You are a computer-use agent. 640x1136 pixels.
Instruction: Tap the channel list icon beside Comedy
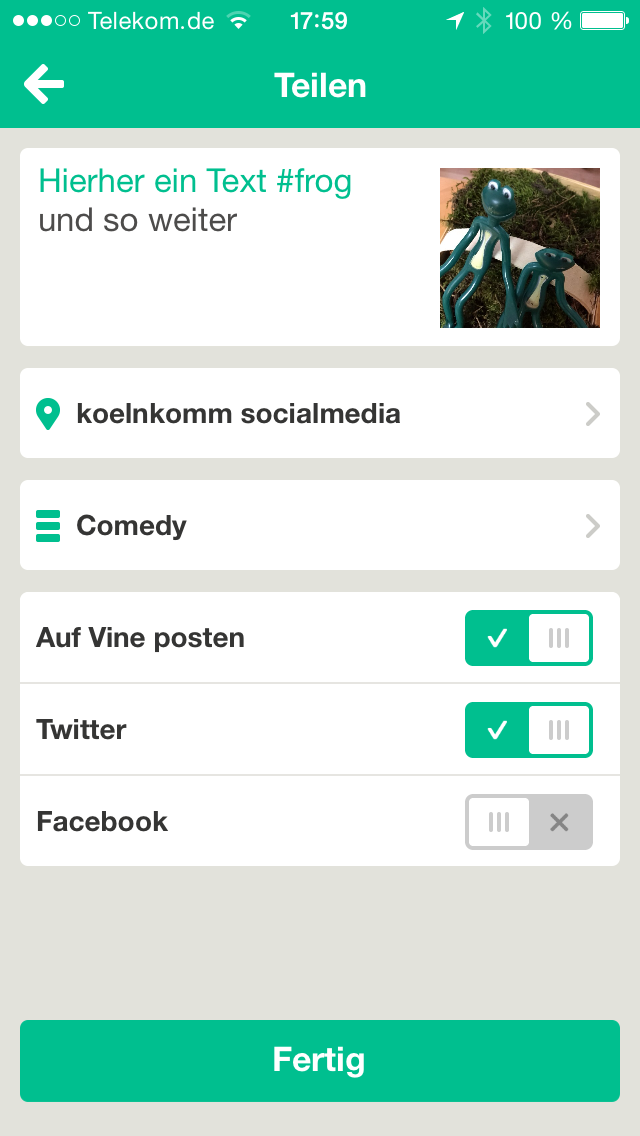48,526
